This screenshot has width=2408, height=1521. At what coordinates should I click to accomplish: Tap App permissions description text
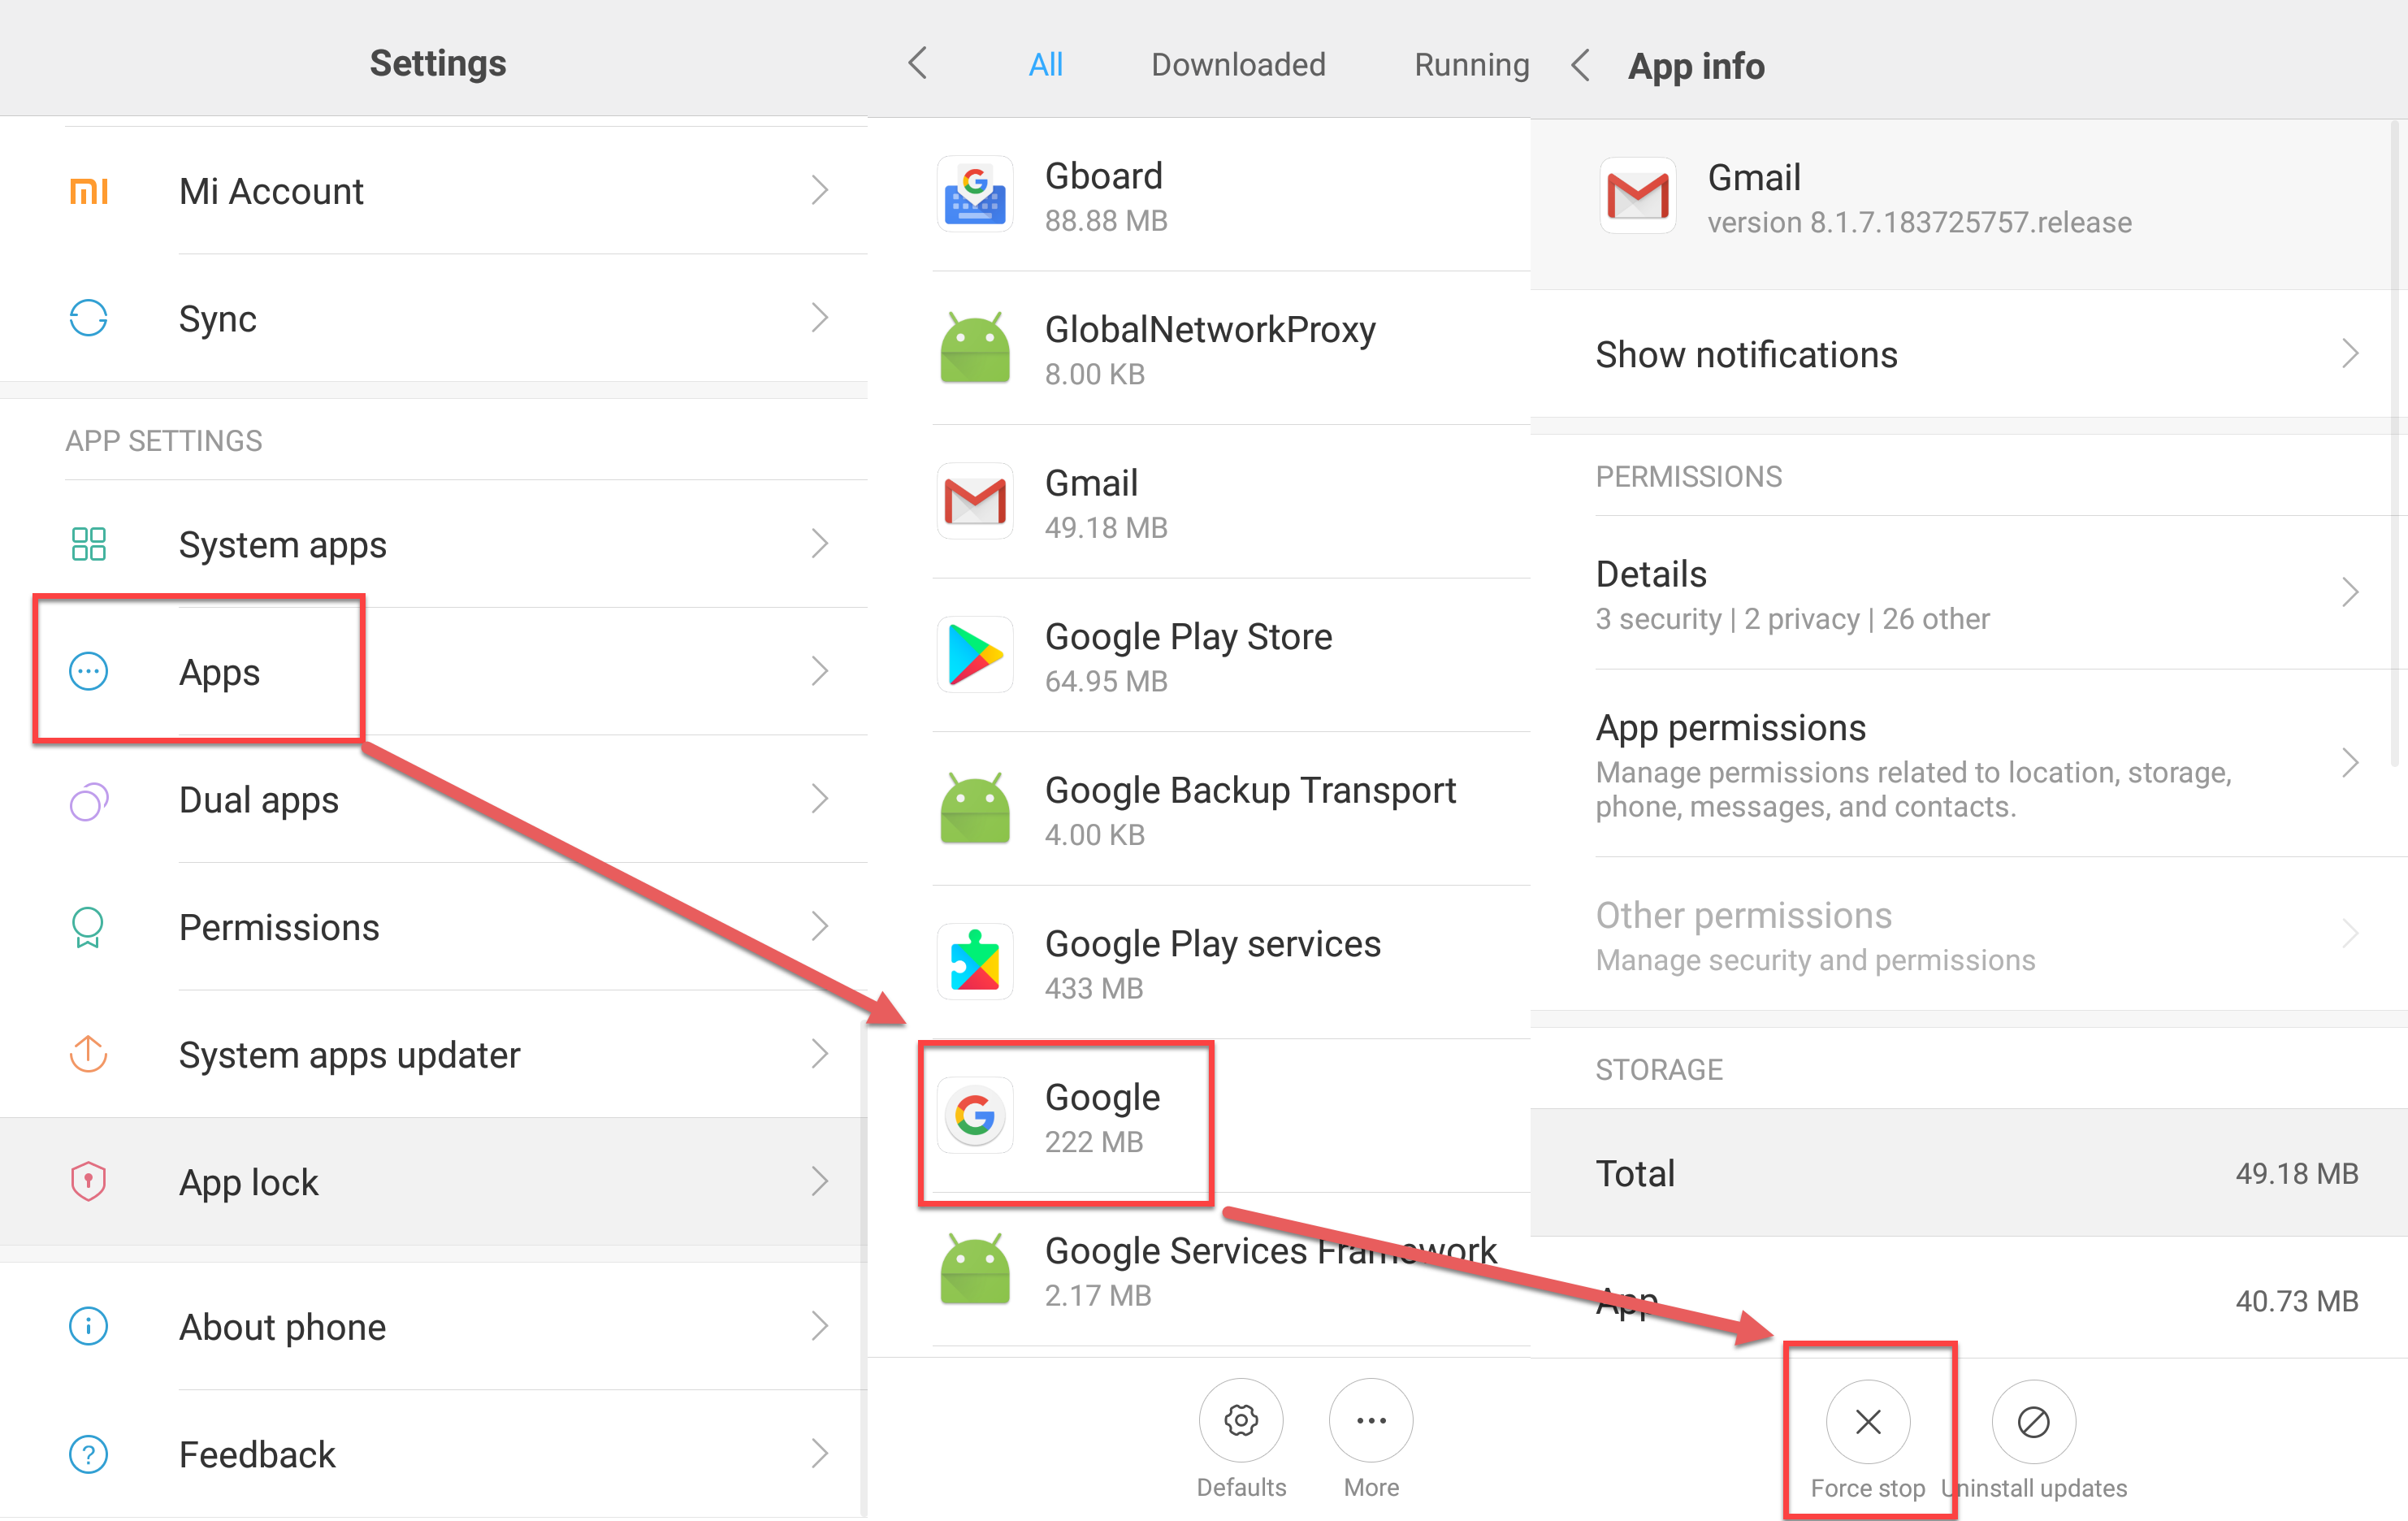tap(1913, 789)
